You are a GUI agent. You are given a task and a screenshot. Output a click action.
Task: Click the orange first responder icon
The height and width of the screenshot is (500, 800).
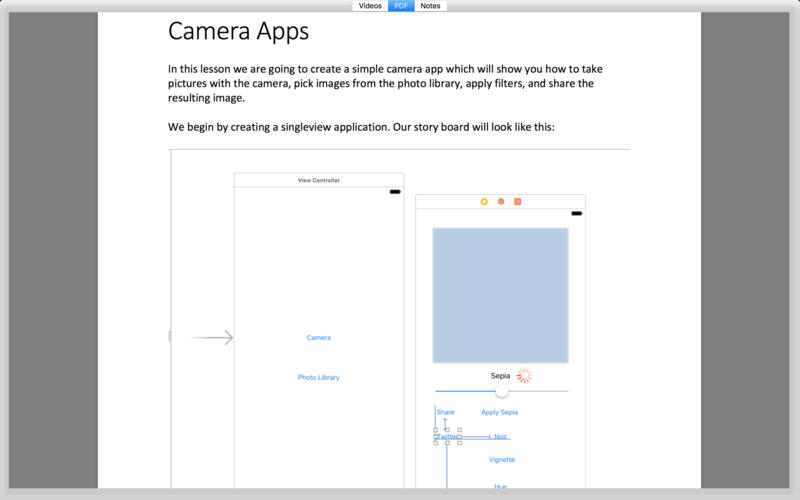(x=501, y=202)
